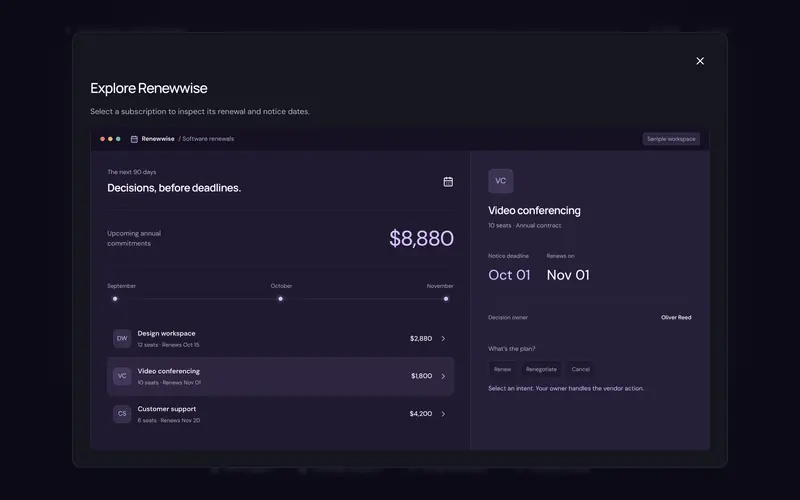Click the $4,200 amount
The width and height of the screenshot is (800, 500).
point(421,414)
